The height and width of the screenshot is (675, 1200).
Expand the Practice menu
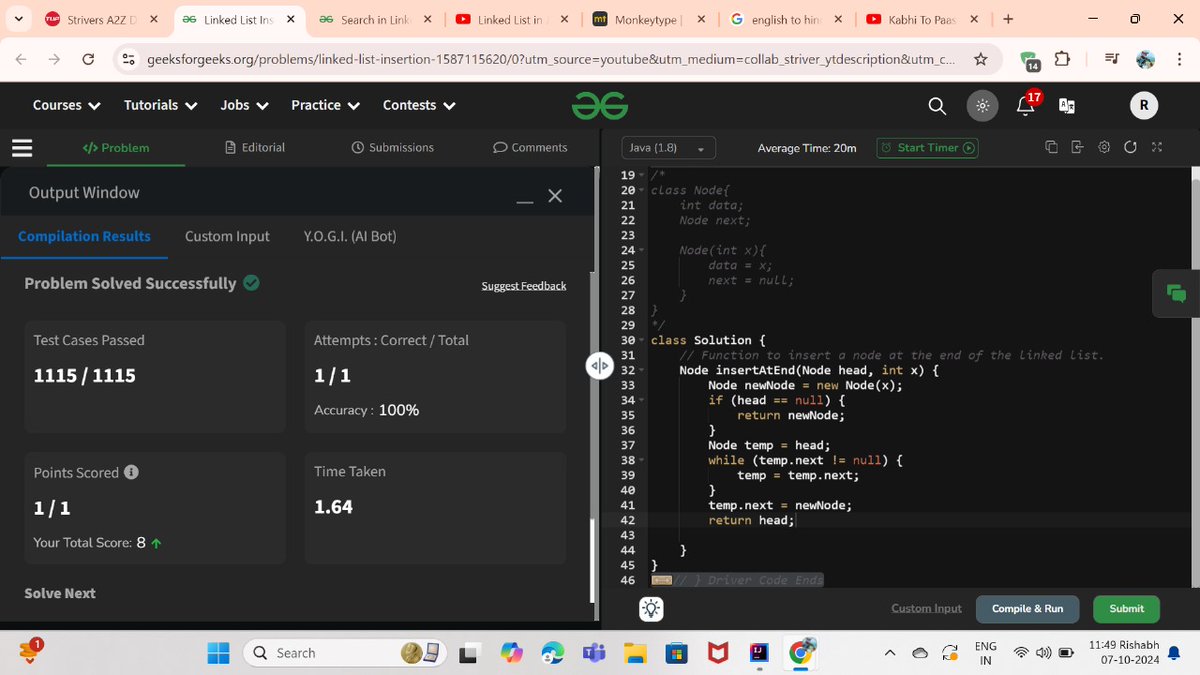tap(326, 105)
